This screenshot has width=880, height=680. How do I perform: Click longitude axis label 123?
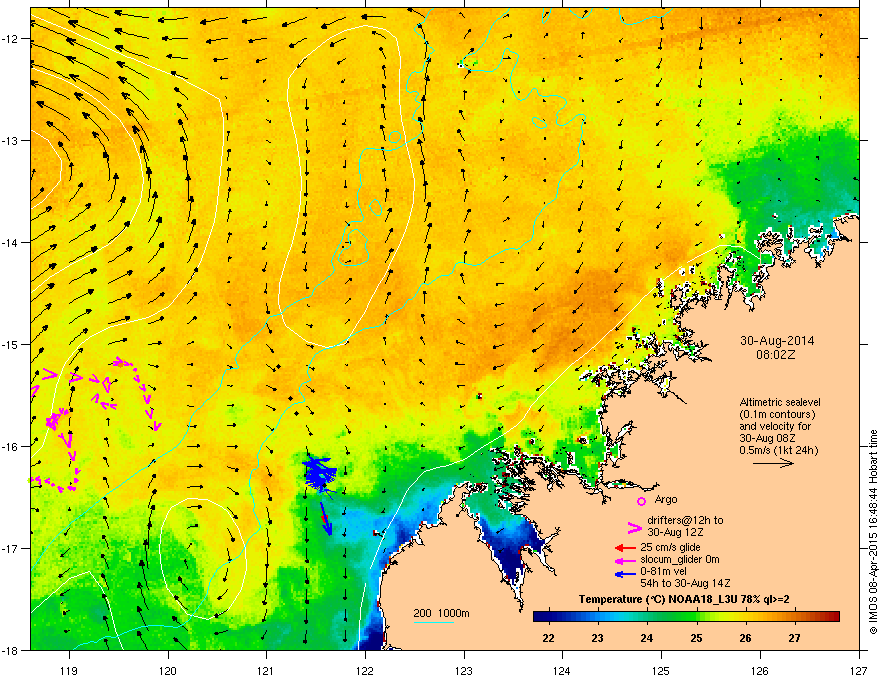pyautogui.click(x=464, y=670)
